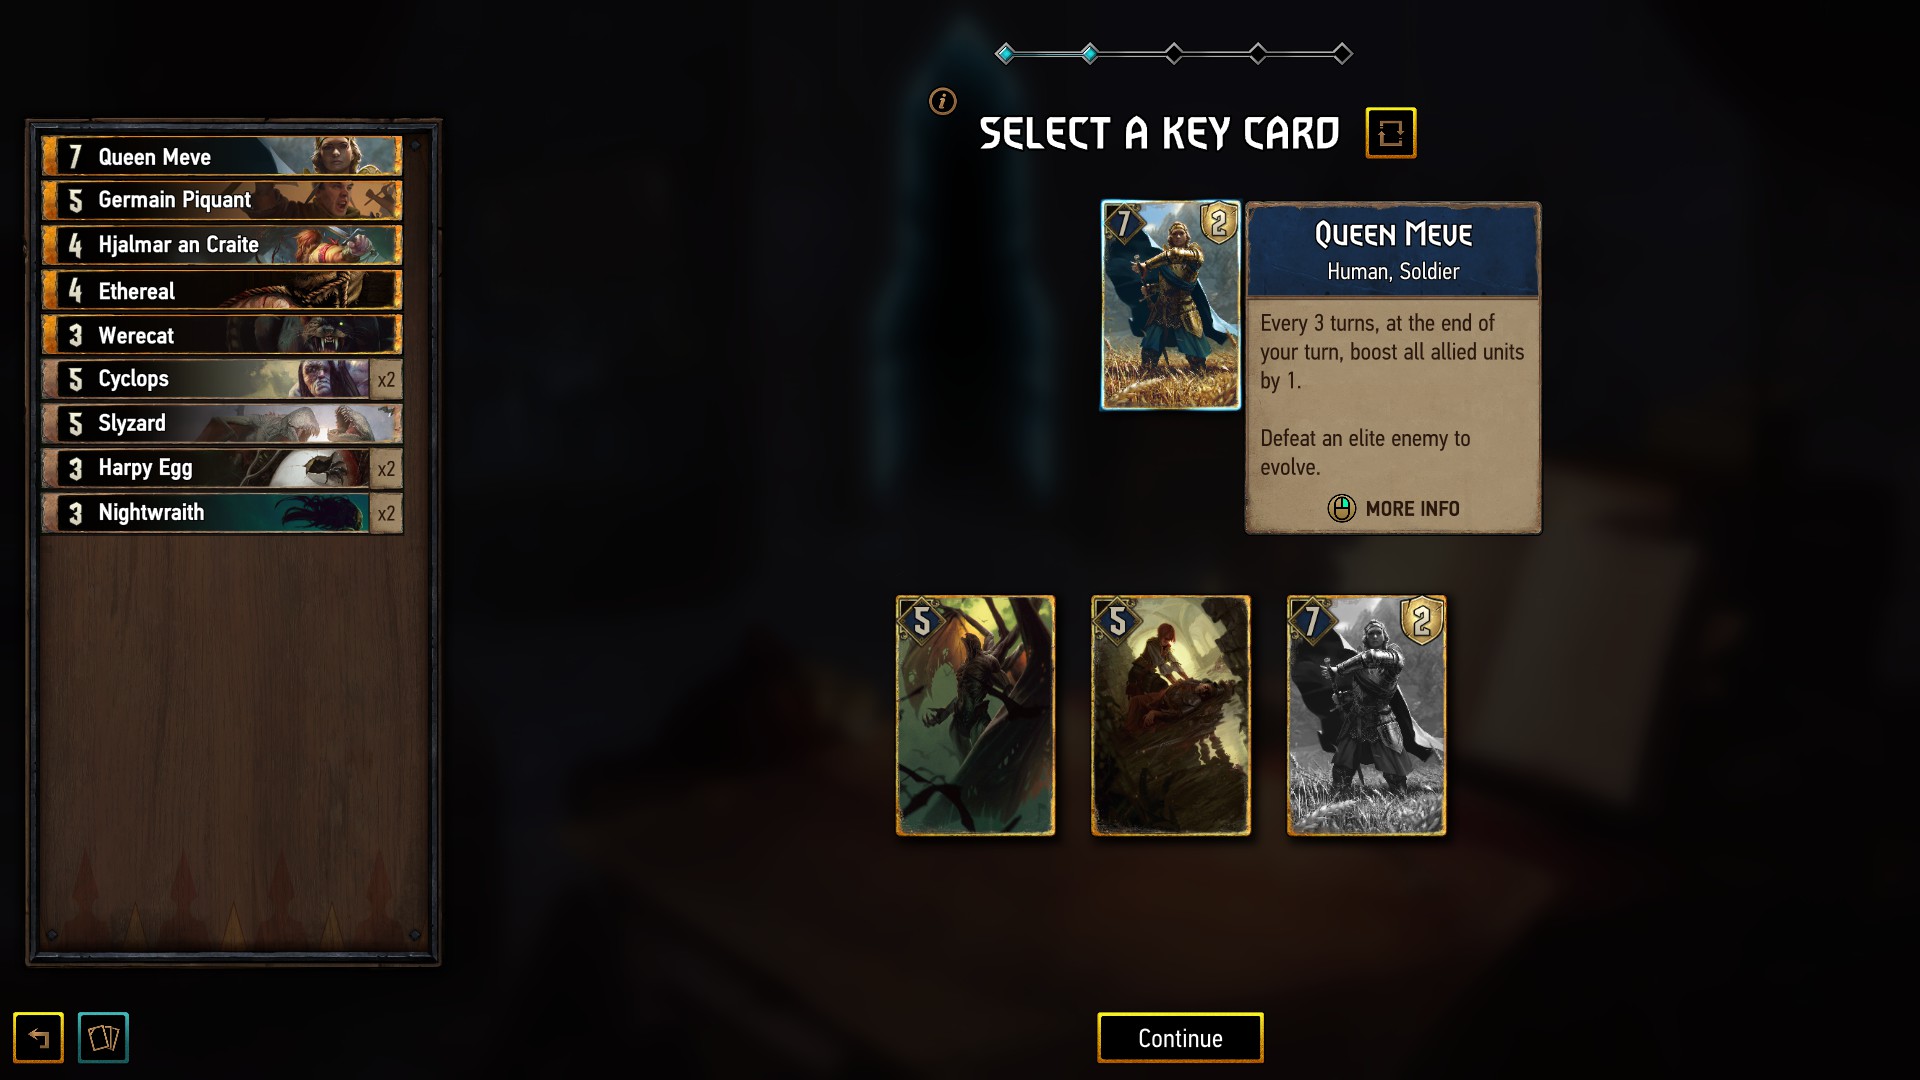Select Germain Piquant in deck list
This screenshot has width=1920, height=1080.
pos(222,200)
